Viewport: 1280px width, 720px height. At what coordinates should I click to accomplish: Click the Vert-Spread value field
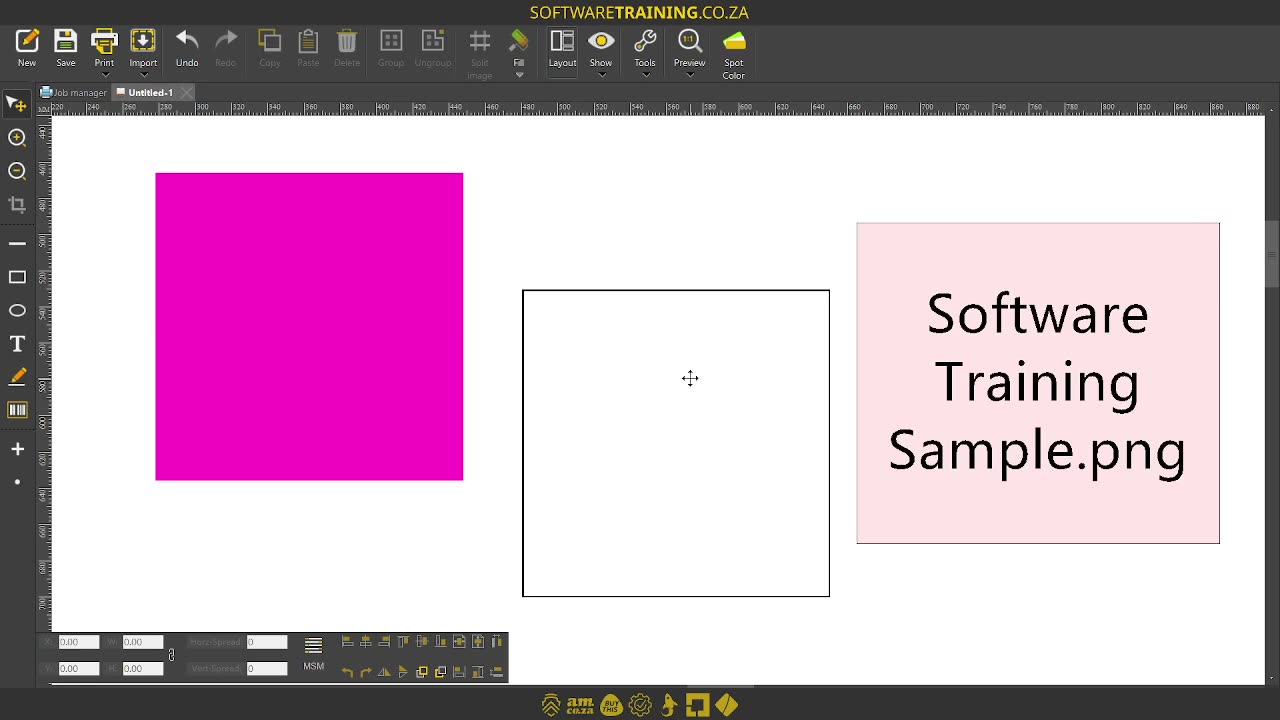[267, 668]
